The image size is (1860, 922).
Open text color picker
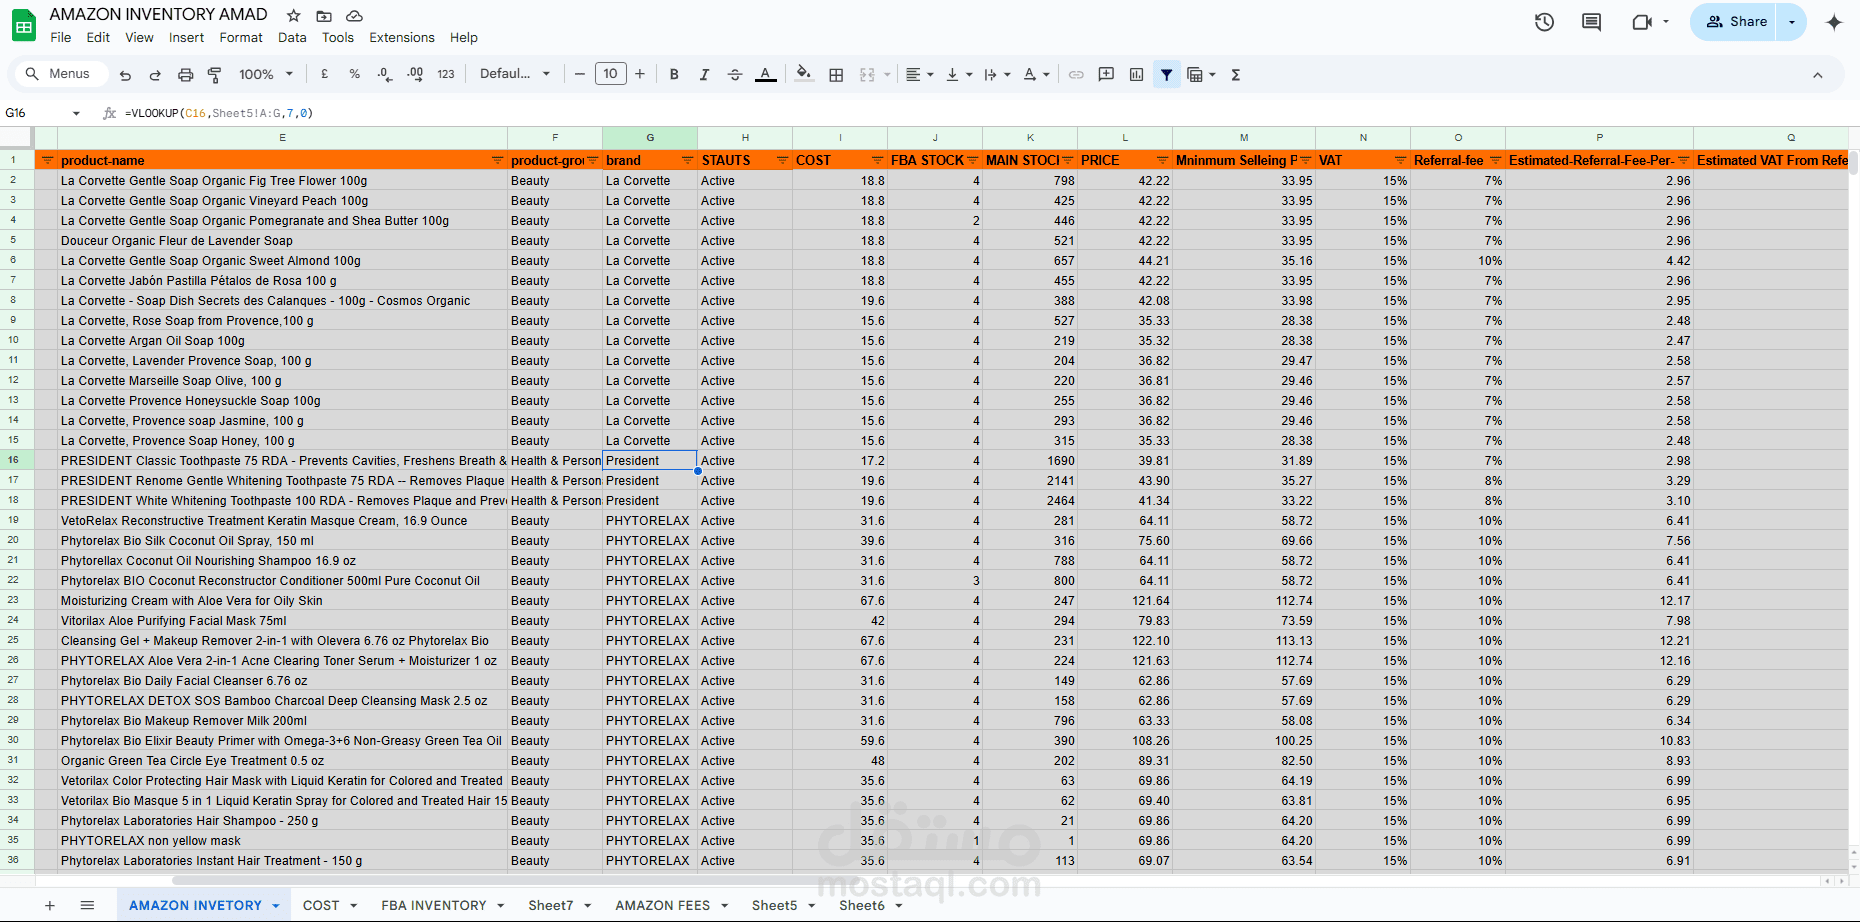click(765, 74)
